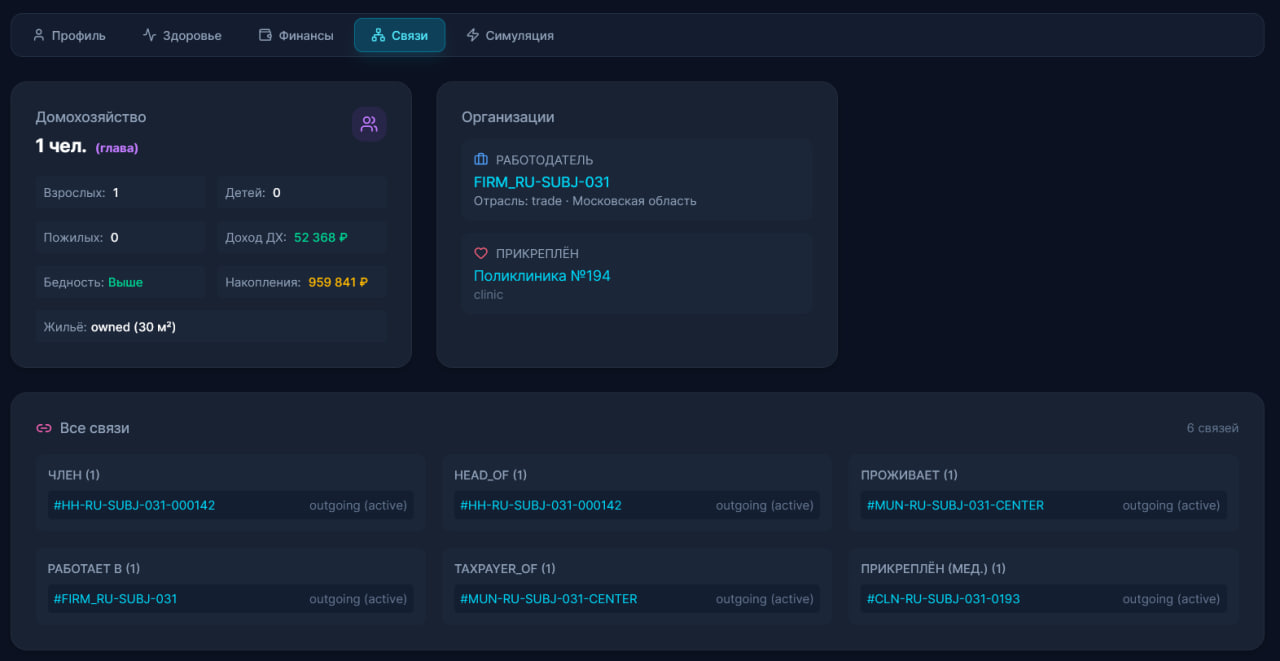The height and width of the screenshot is (661, 1280).
Task: Click the Взрослых: 1 field
Action: click(120, 193)
